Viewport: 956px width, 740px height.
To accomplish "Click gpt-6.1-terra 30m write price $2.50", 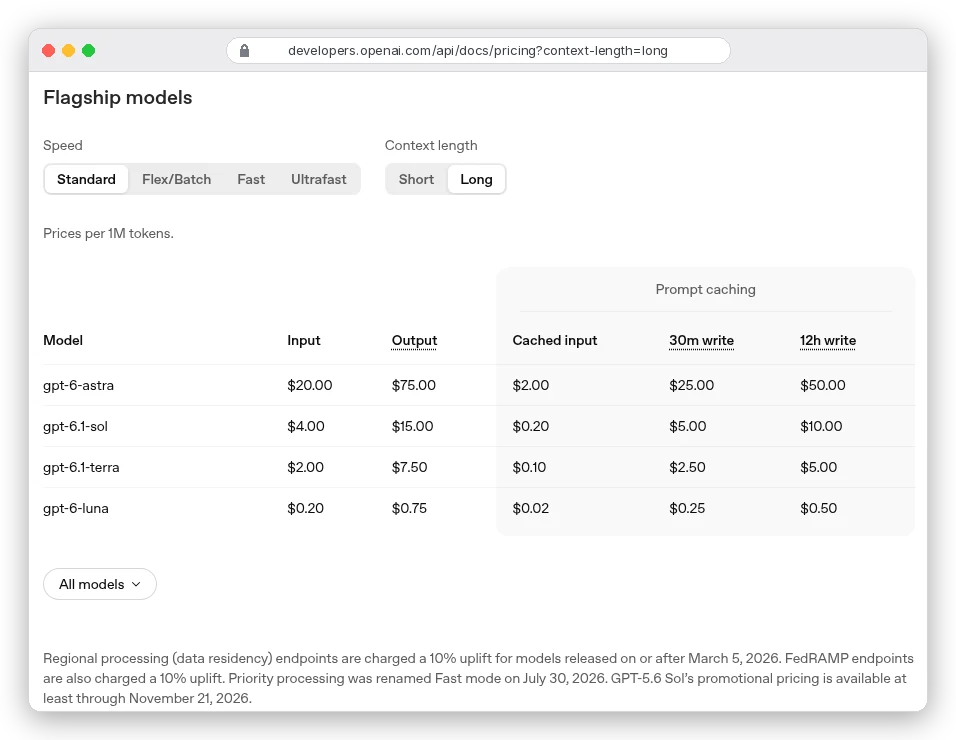I will click(x=687, y=468).
